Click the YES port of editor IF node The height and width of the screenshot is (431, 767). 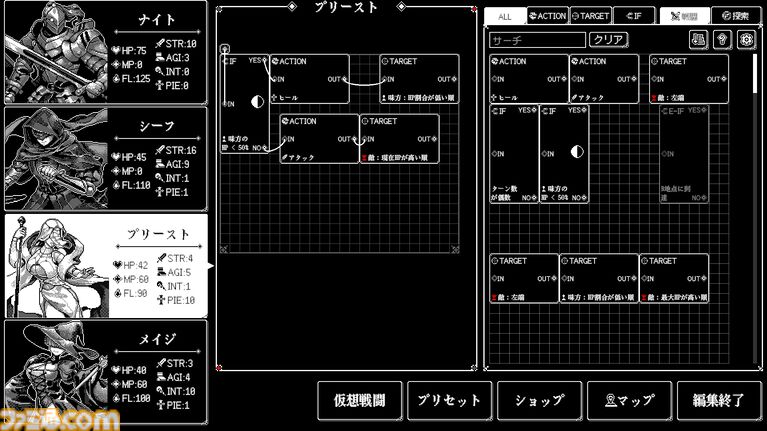click(x=265, y=61)
